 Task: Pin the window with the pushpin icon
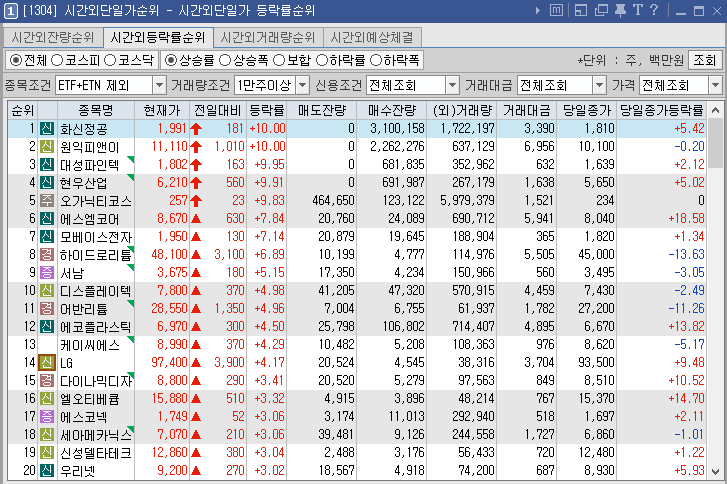click(x=620, y=10)
